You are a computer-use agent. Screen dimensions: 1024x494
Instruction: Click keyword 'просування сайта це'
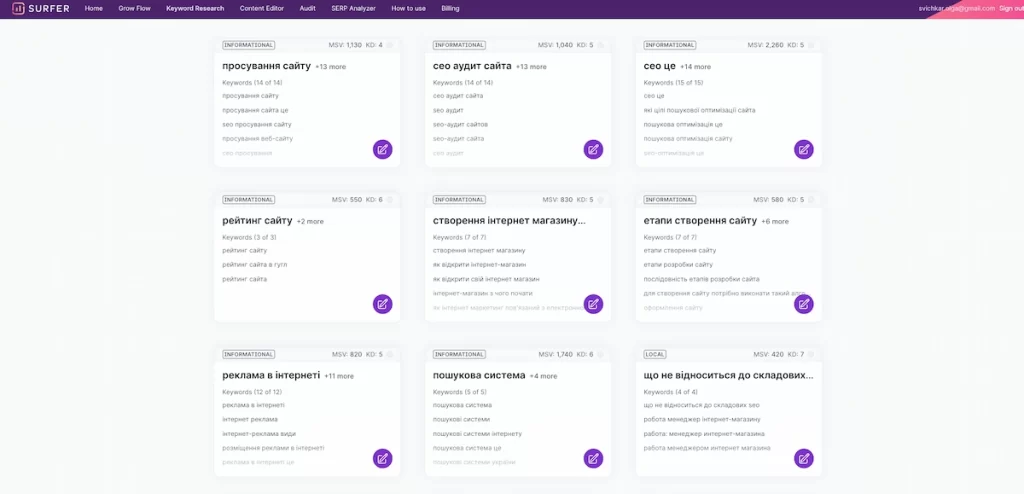255,110
